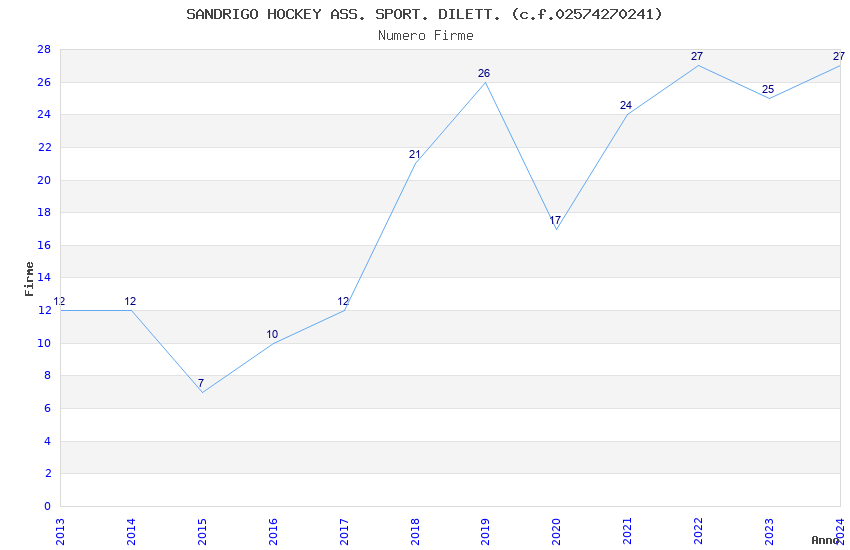Select the 2015 year label on x-axis
Image resolution: width=850 pixels, height=550 pixels.
(x=202, y=532)
